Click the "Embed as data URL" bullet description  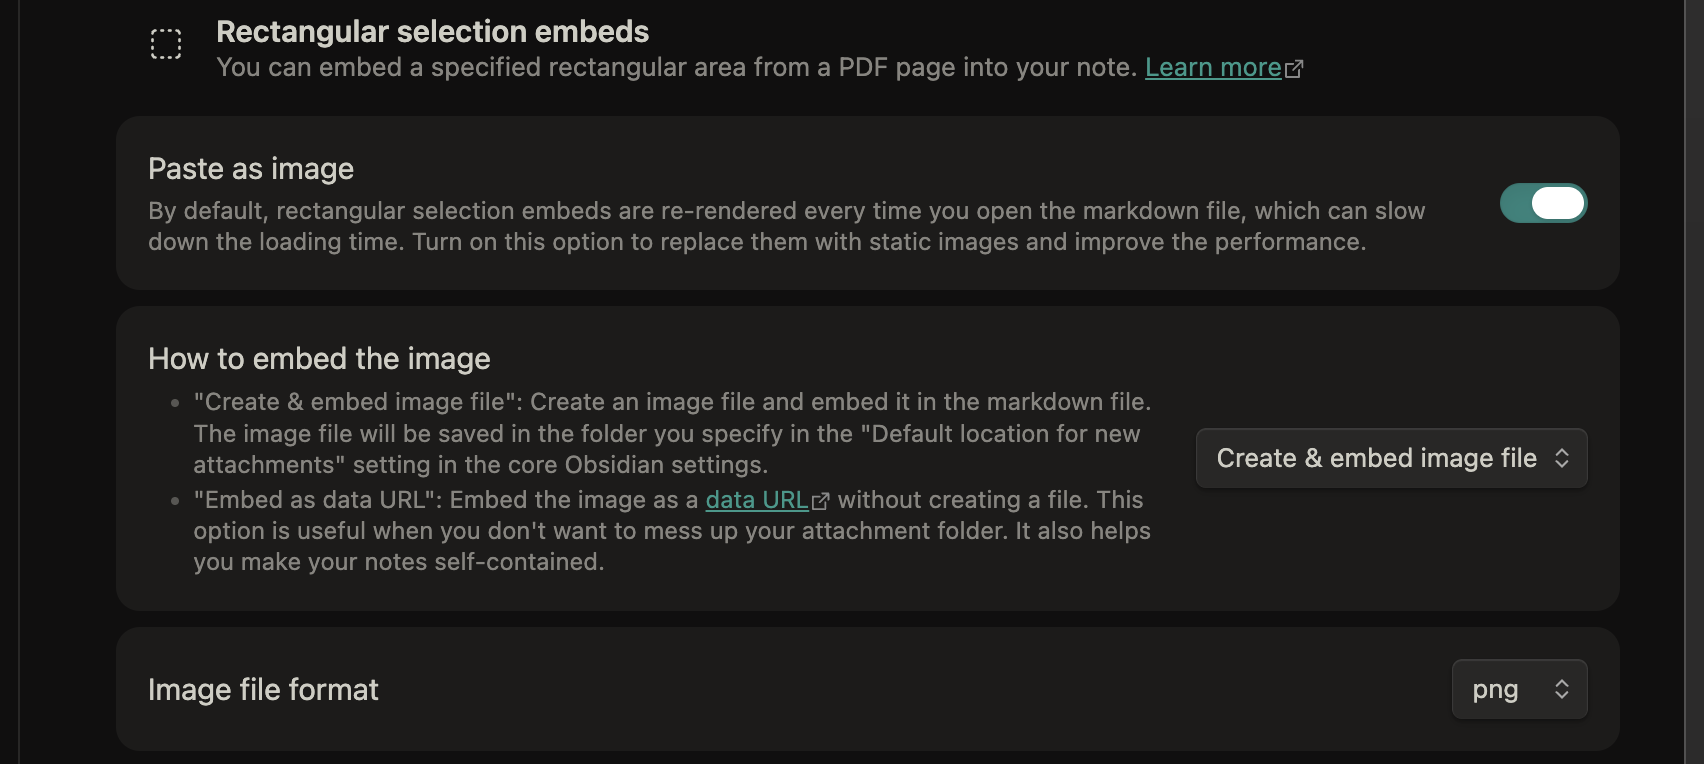click(670, 531)
